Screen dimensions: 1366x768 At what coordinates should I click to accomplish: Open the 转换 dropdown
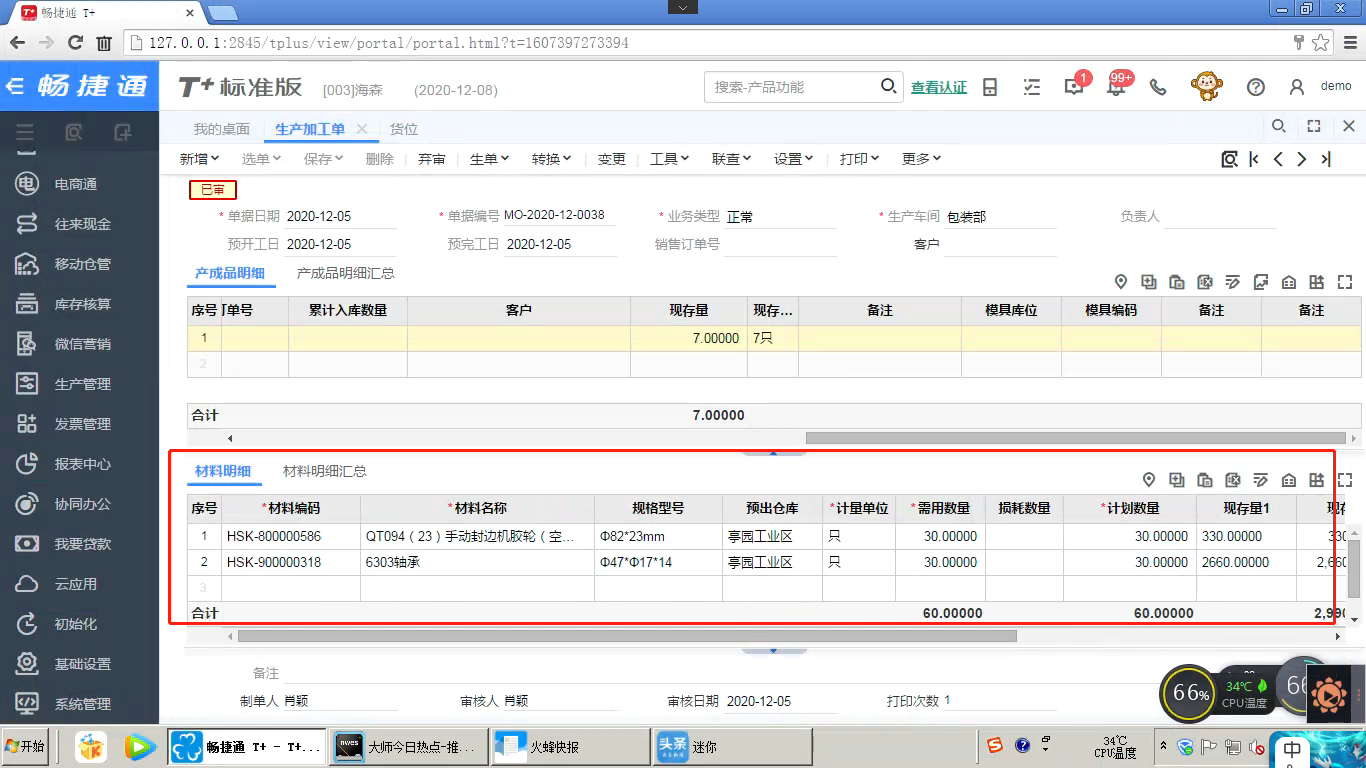(x=552, y=159)
